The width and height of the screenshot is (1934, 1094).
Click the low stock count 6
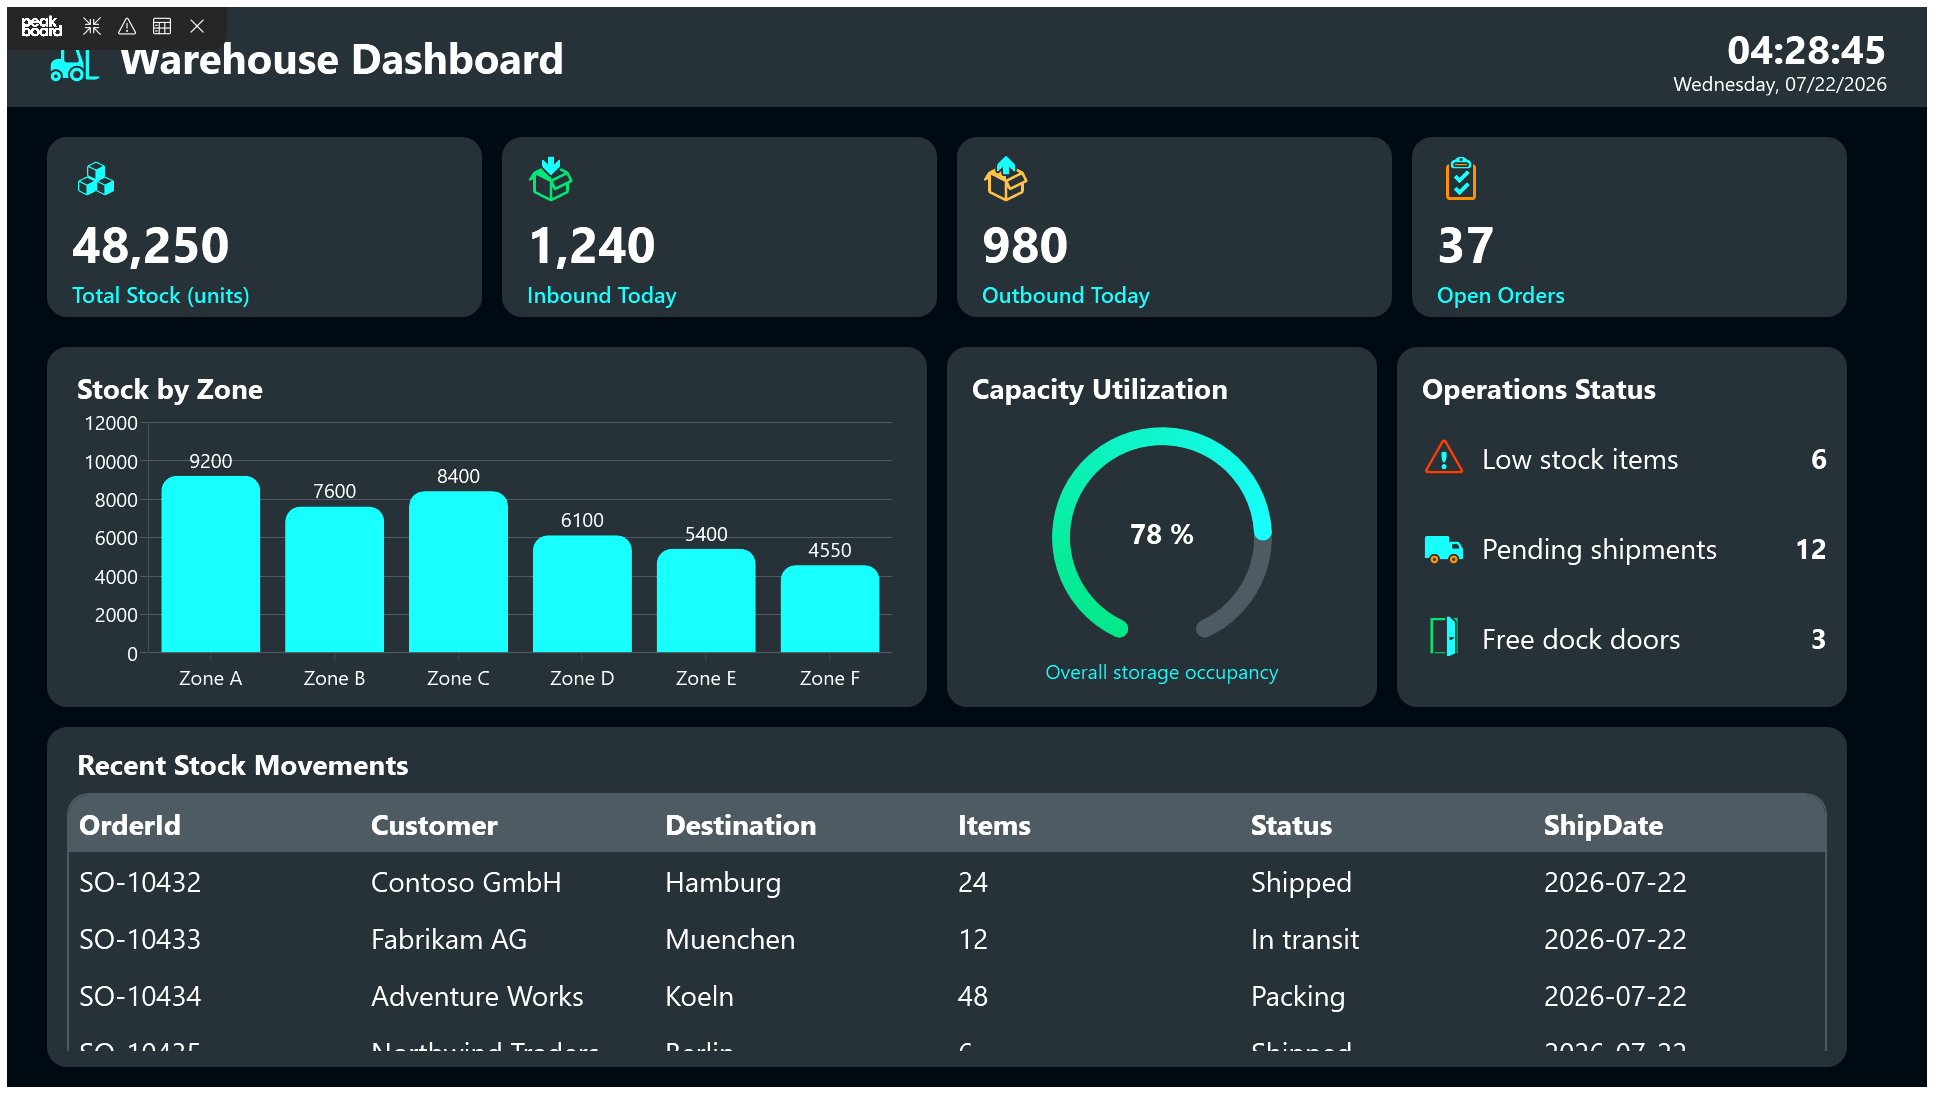coord(1819,460)
